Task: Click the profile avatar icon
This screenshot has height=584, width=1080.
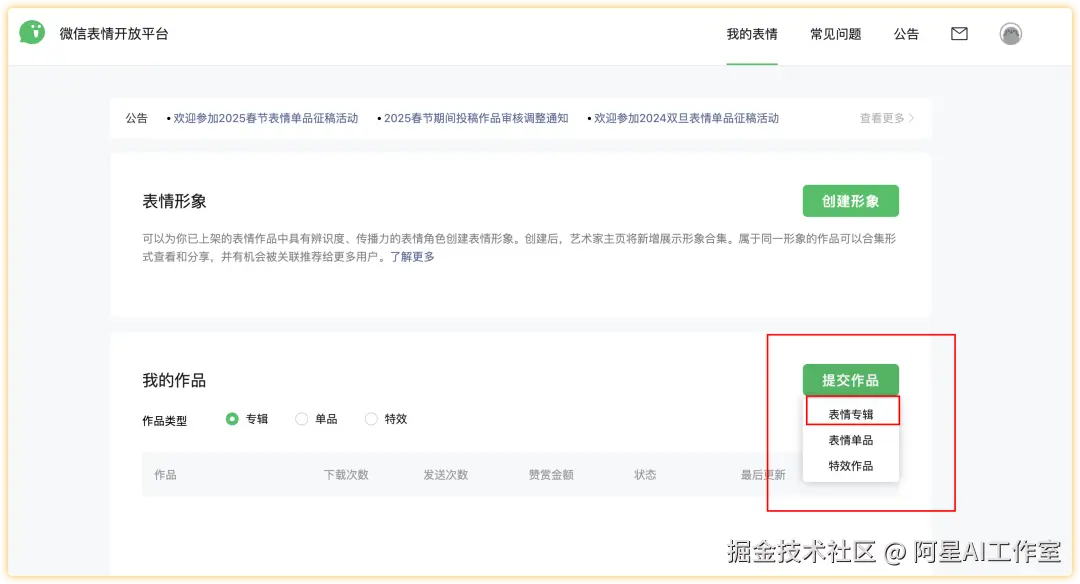Action: pyautogui.click(x=1010, y=33)
